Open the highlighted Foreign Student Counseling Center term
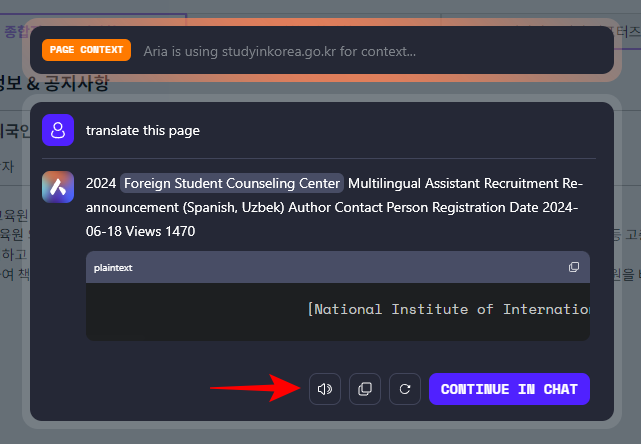The width and height of the screenshot is (641, 444). (x=232, y=184)
